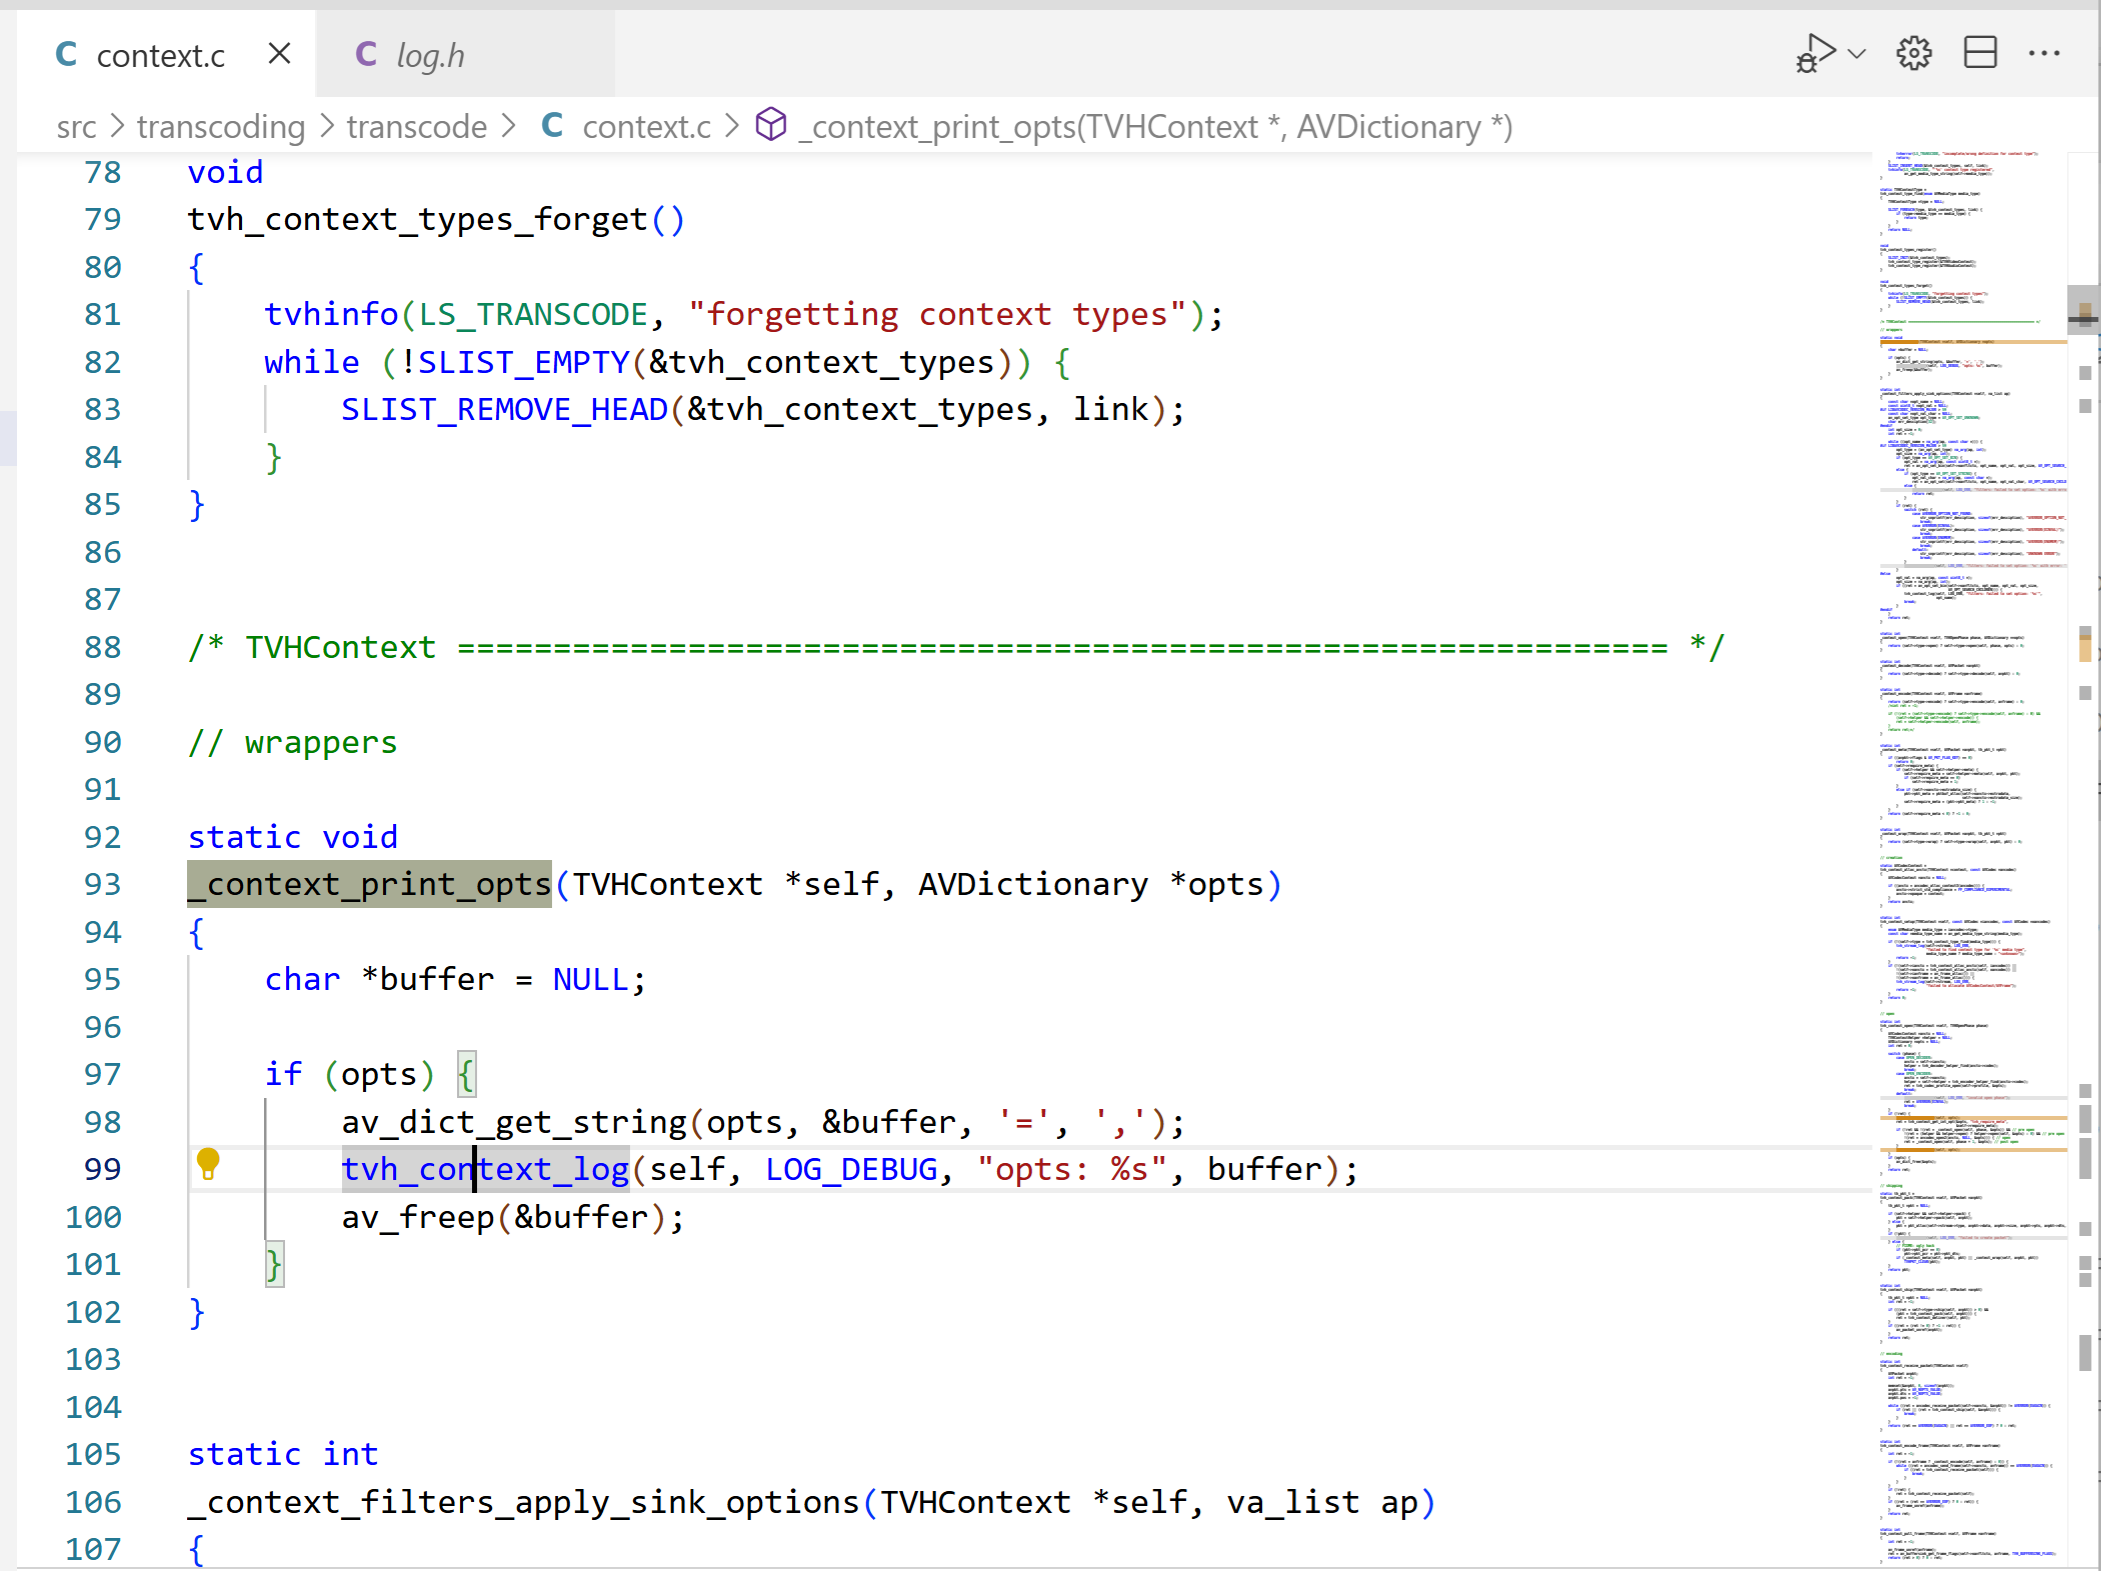Select the transcode breadcrumb segment
This screenshot has height=1571, width=2109.
tap(417, 127)
